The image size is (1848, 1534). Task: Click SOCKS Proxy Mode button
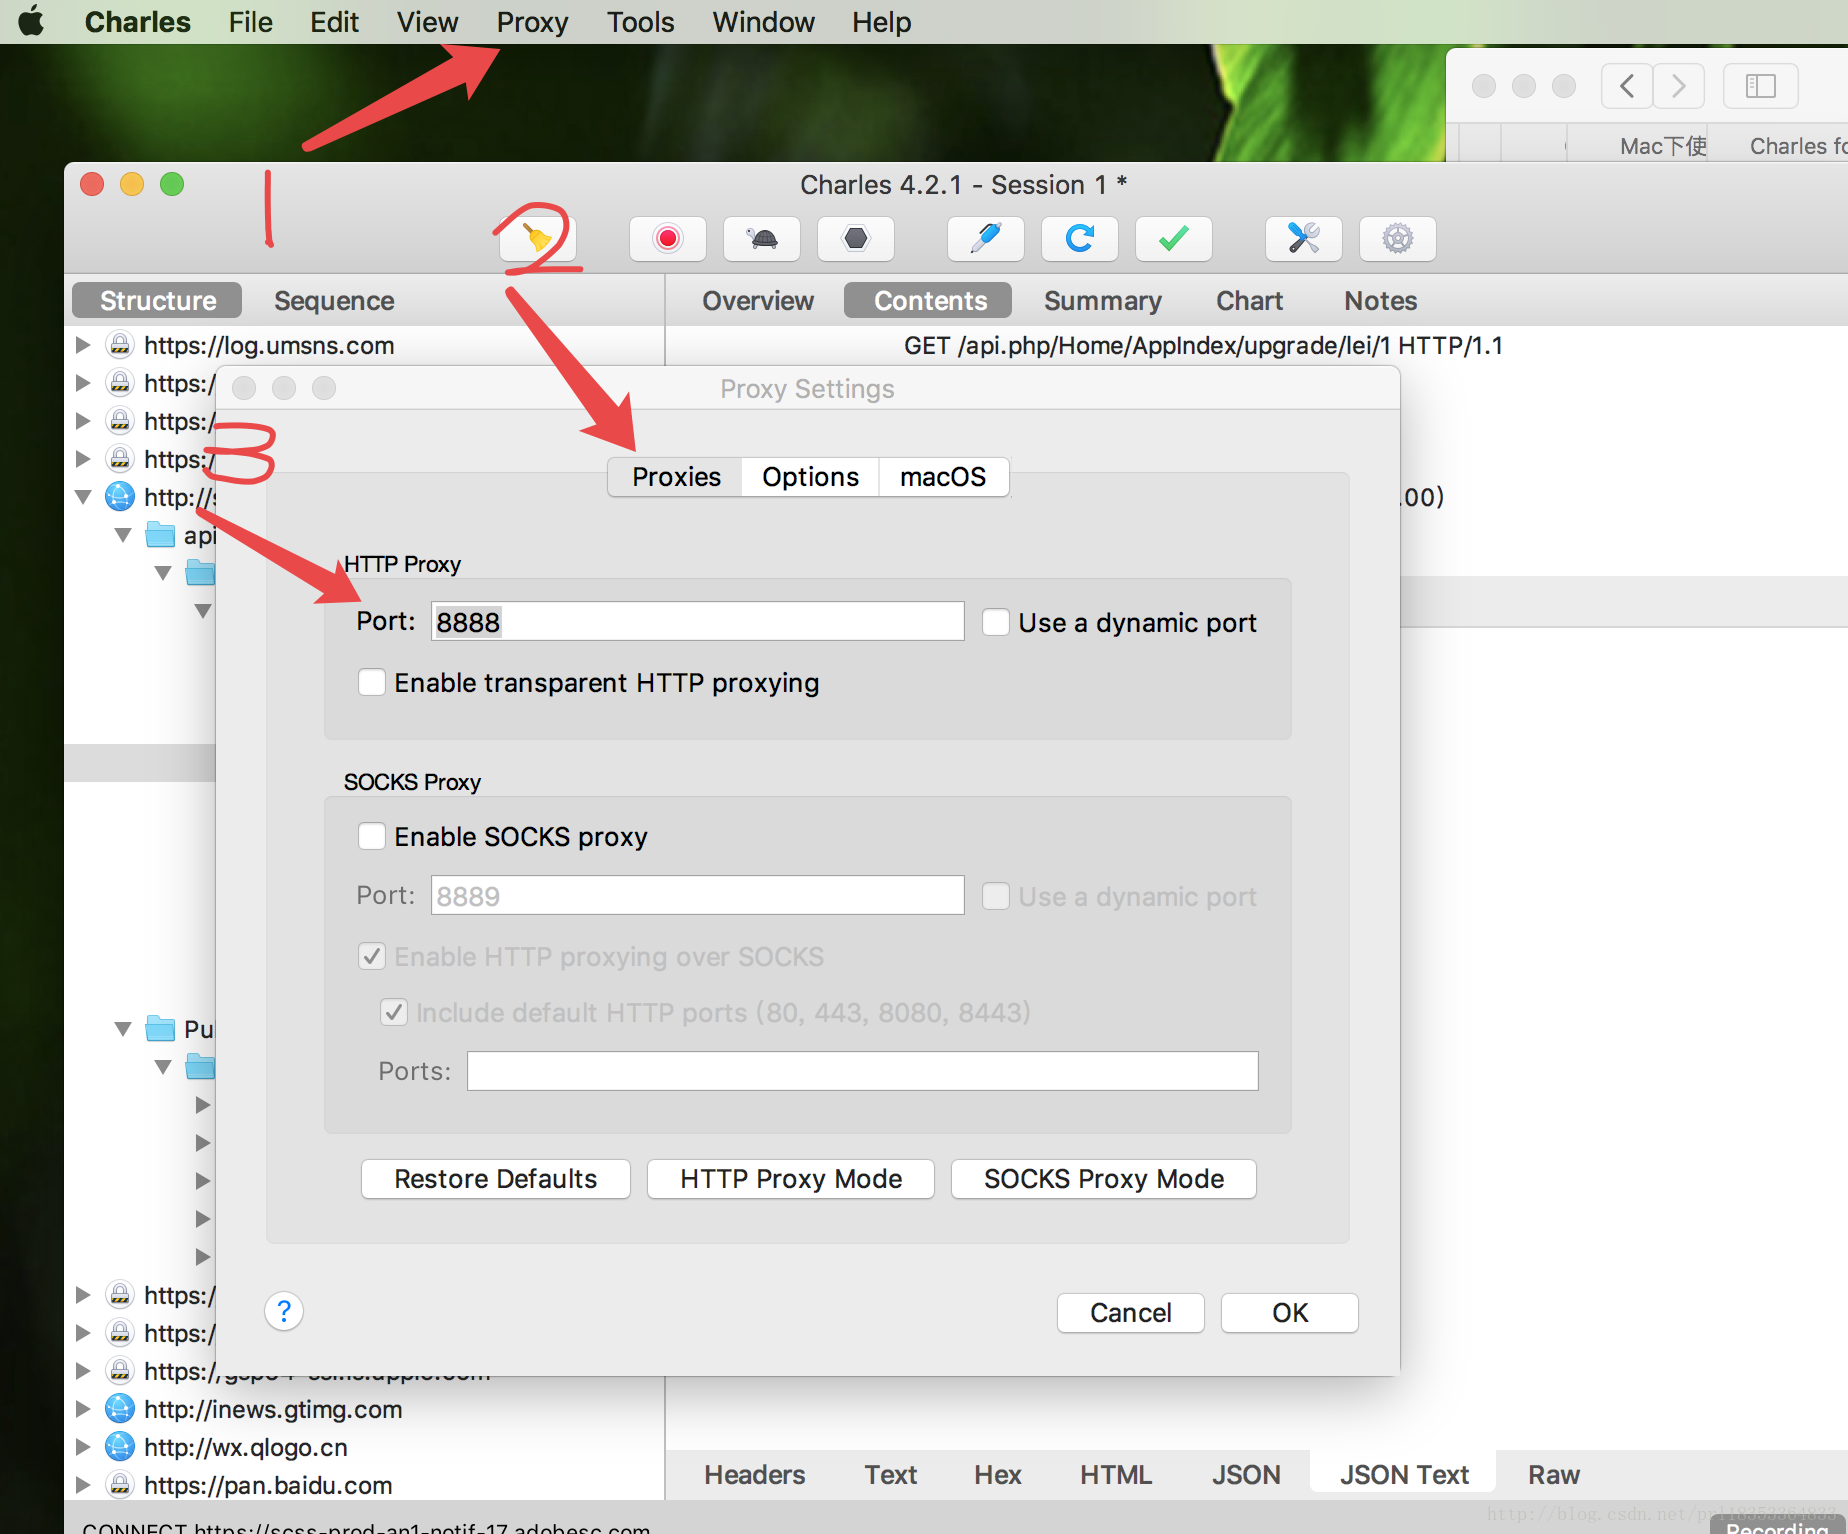point(1104,1179)
